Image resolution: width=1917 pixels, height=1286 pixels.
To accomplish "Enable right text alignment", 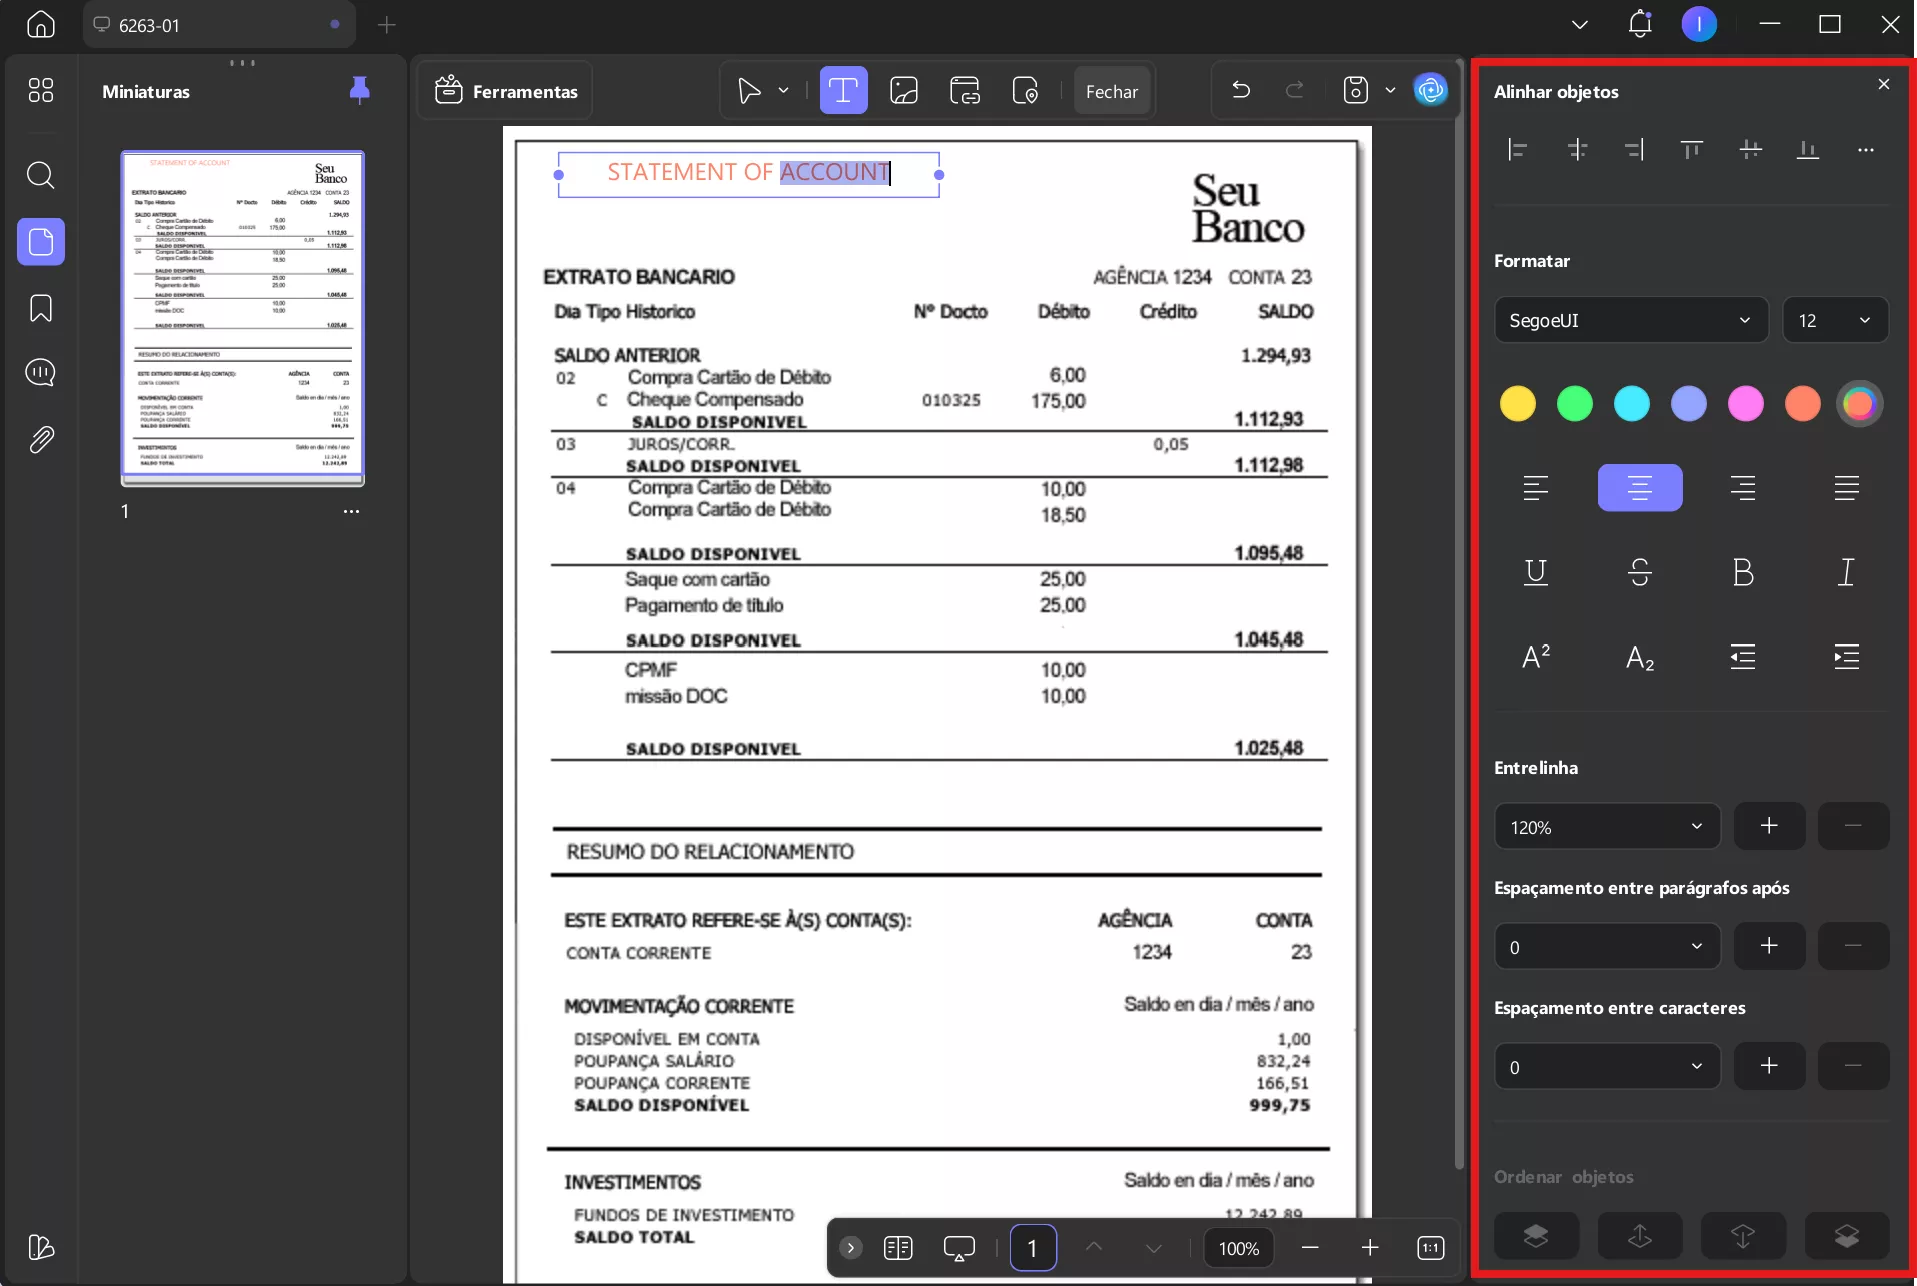I will 1742,488.
